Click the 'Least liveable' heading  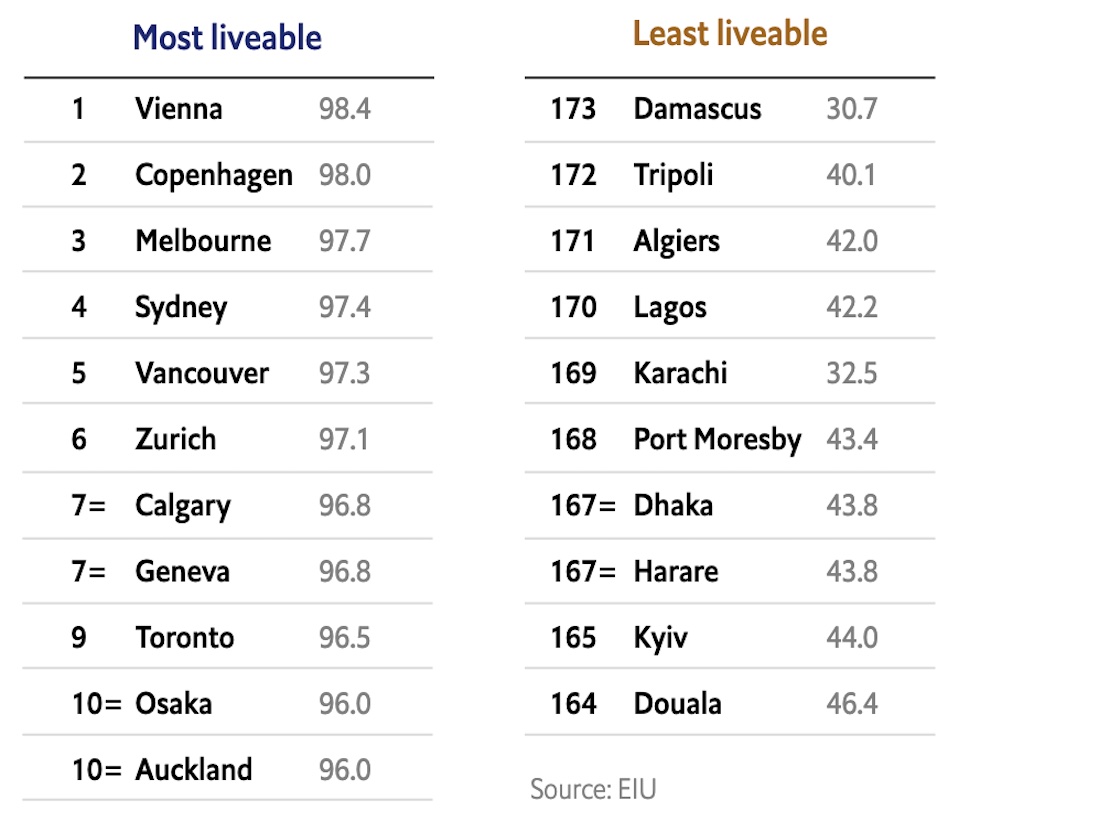[x=730, y=34]
